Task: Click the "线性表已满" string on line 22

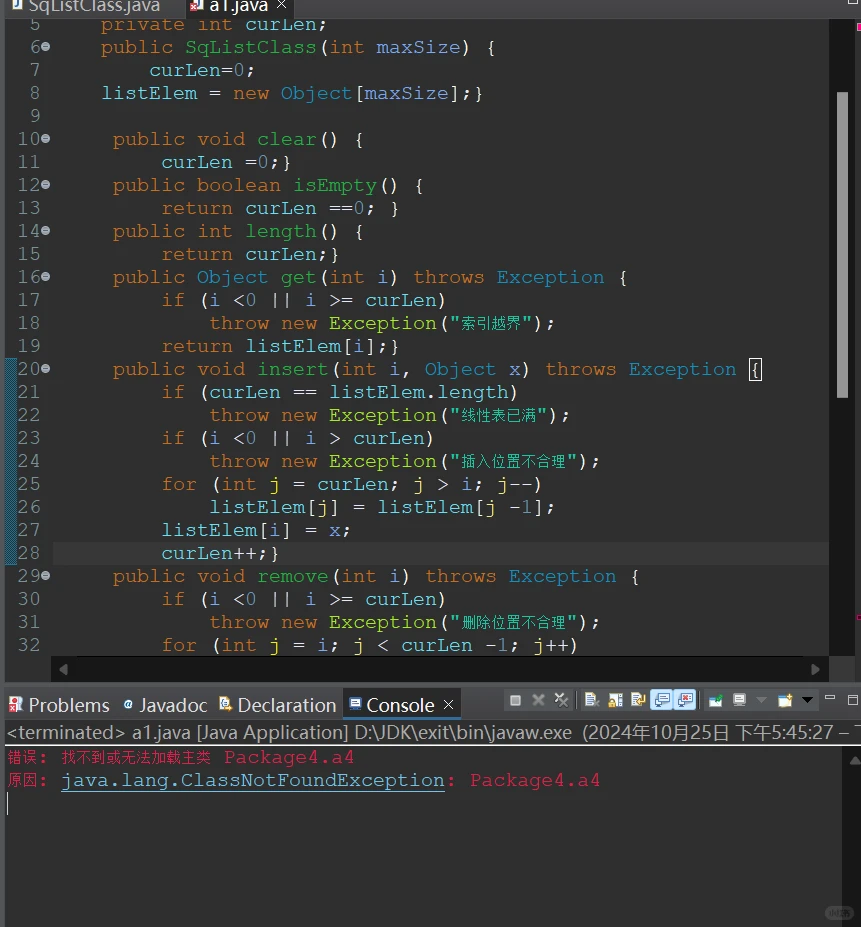Action: pyautogui.click(x=499, y=416)
